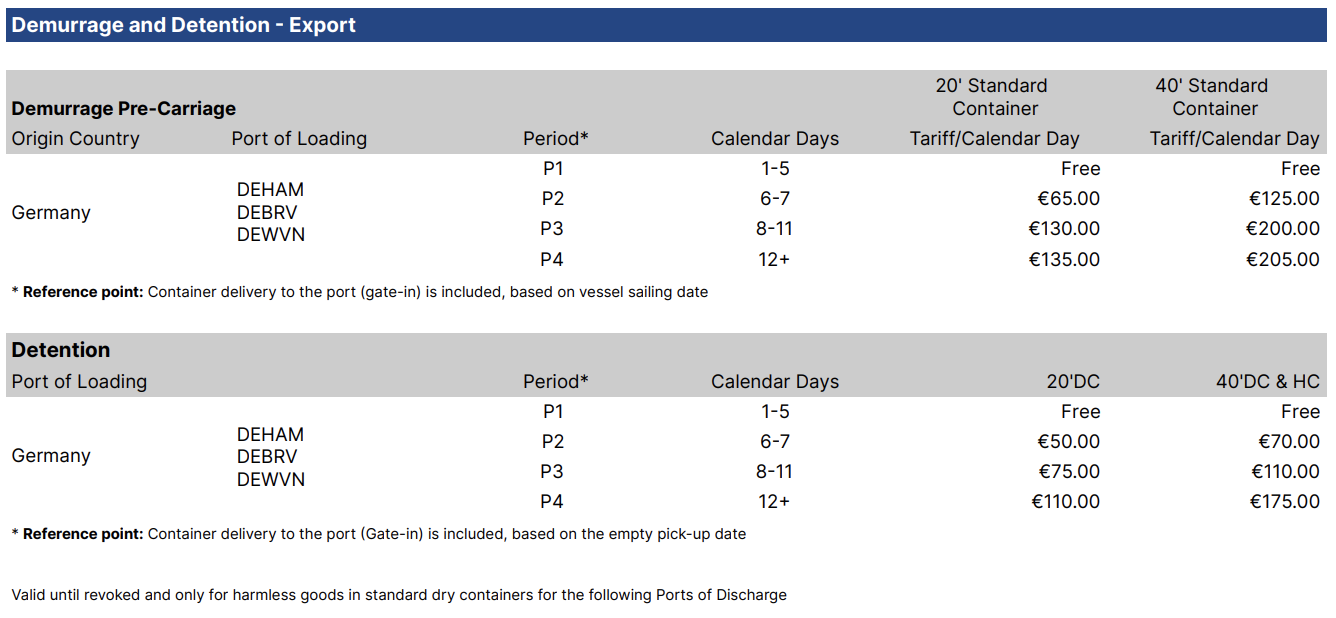Image resolution: width=1336 pixels, height=618 pixels.
Task: Click the Detention section heading
Action: [x=61, y=350]
